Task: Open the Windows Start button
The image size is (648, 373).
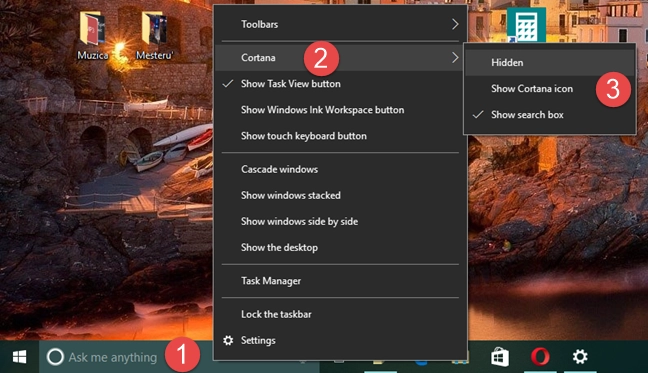Action: pyautogui.click(x=19, y=357)
